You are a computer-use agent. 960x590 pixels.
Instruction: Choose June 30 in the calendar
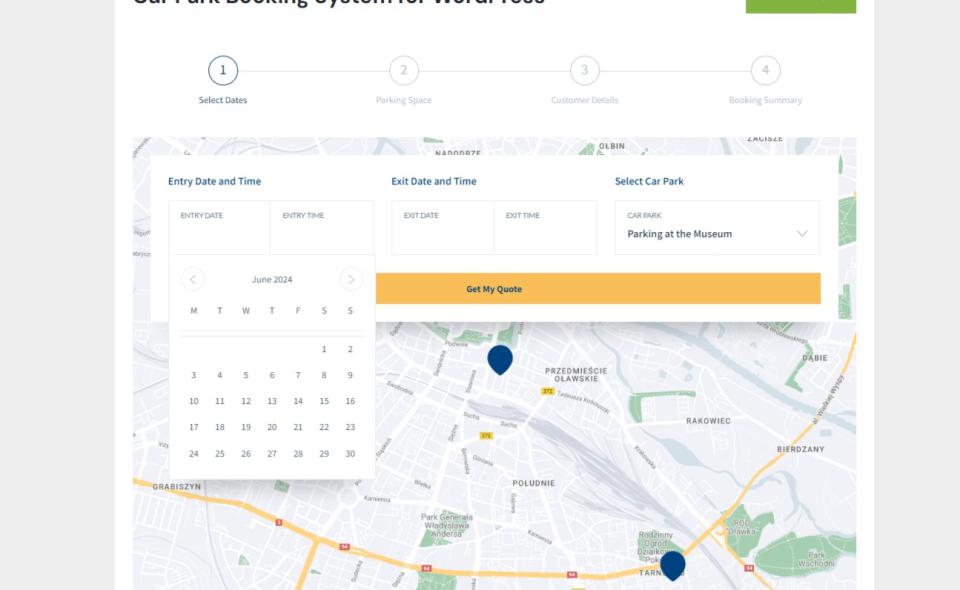coord(350,453)
